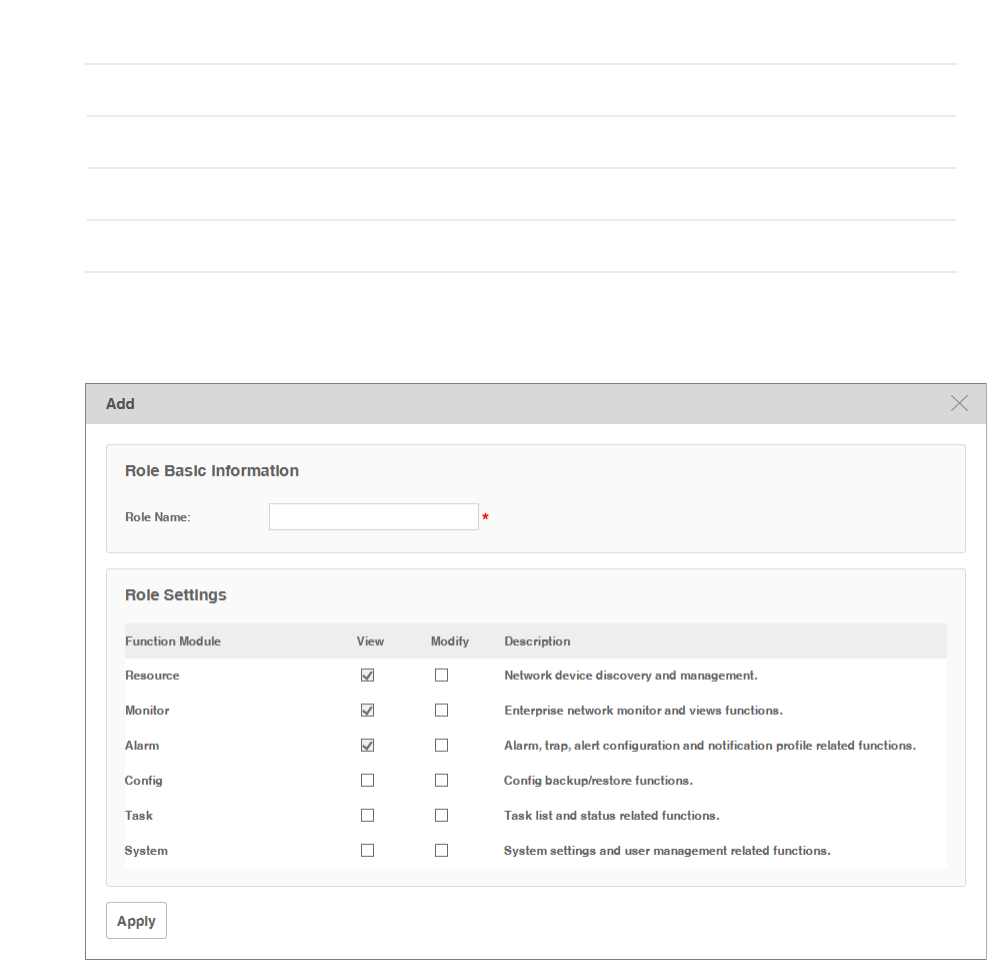Uncheck View permission for Alarm
Image resolution: width=987 pixels, height=960 pixels.
pos(368,745)
